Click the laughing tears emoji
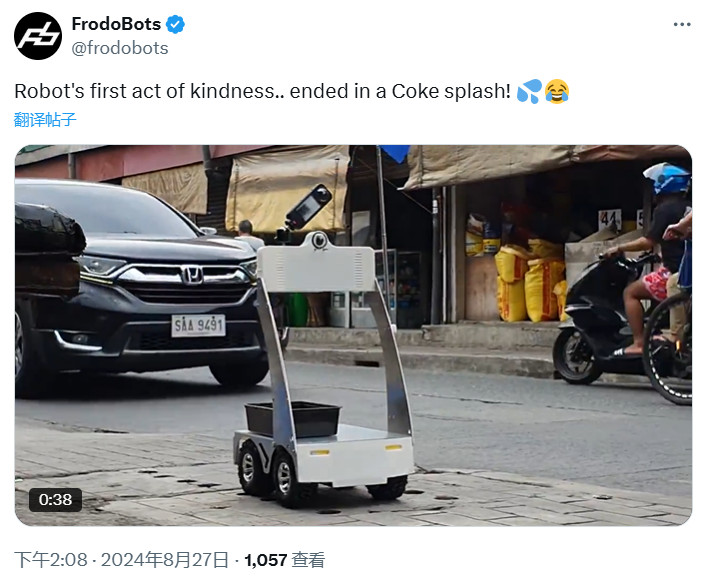 (557, 92)
